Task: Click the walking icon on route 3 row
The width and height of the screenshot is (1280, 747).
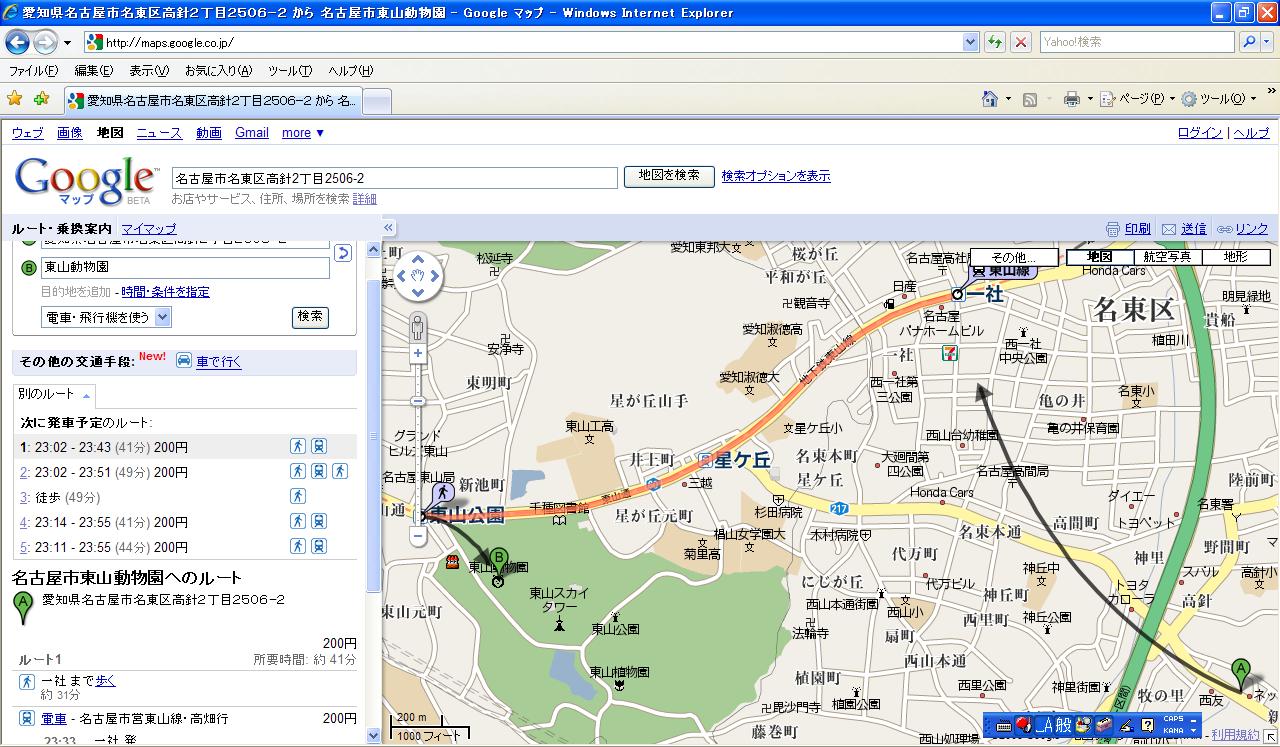Action: 298,496
